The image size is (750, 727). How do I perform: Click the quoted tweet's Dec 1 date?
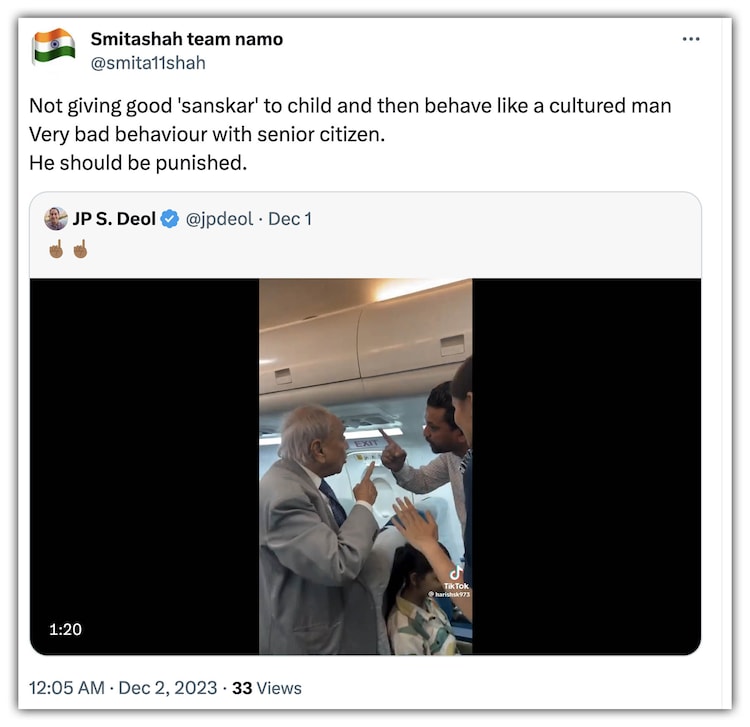(290, 218)
